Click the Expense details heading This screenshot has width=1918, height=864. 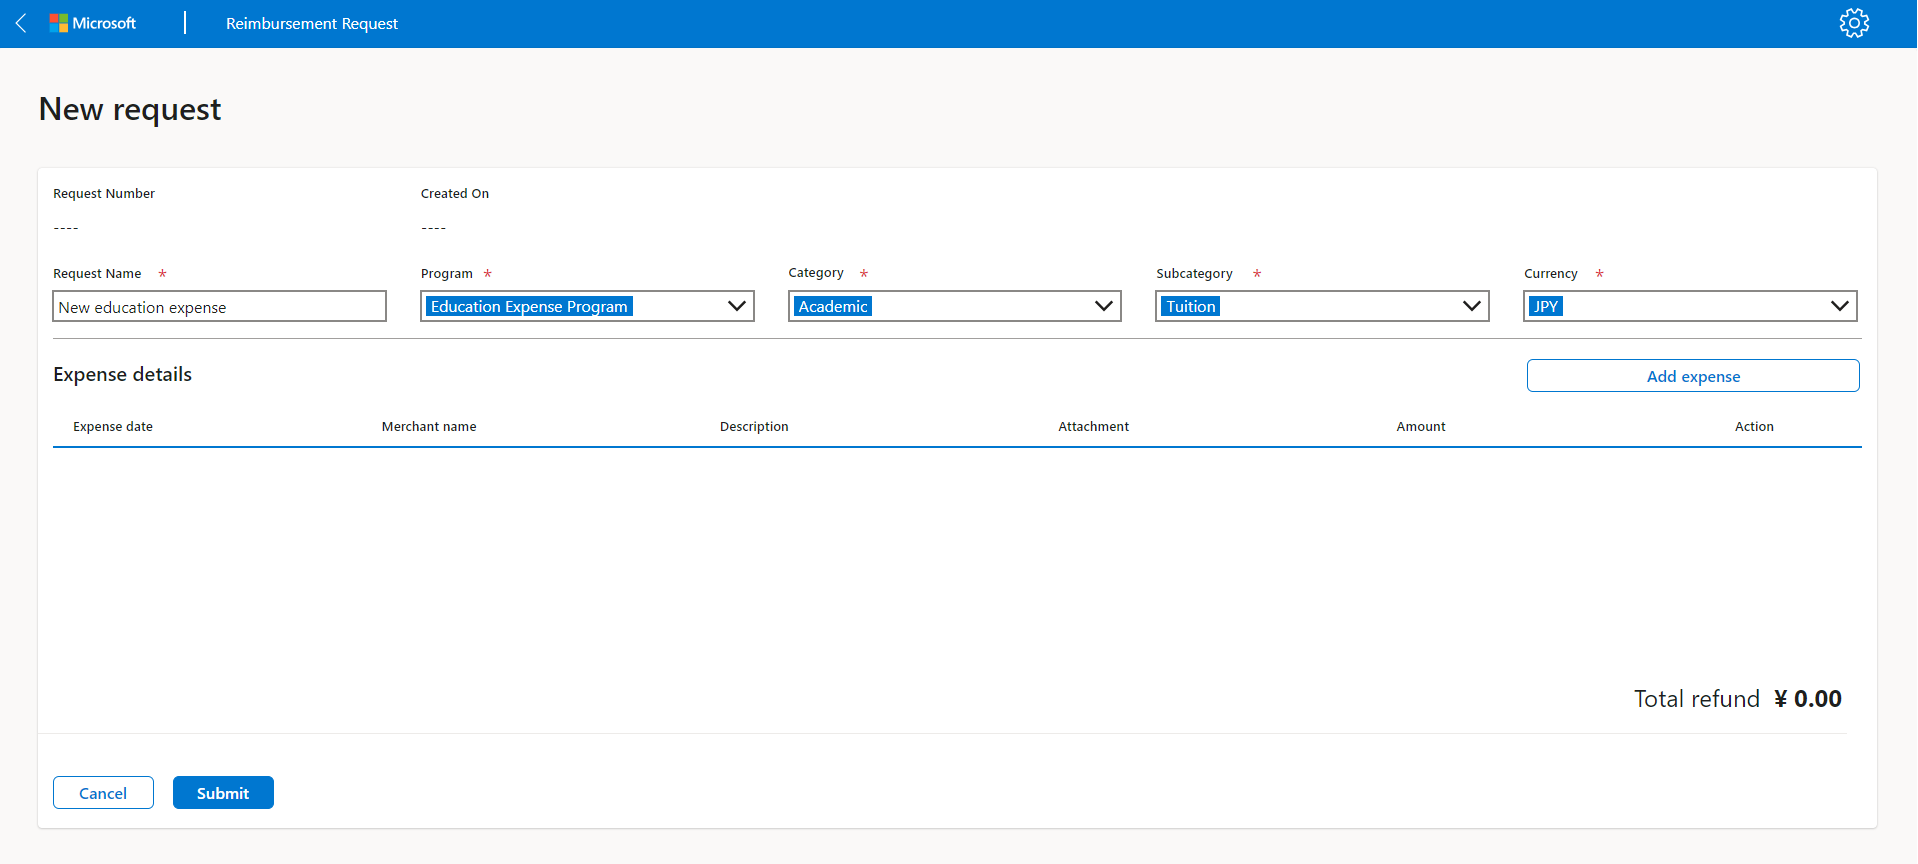[123, 374]
